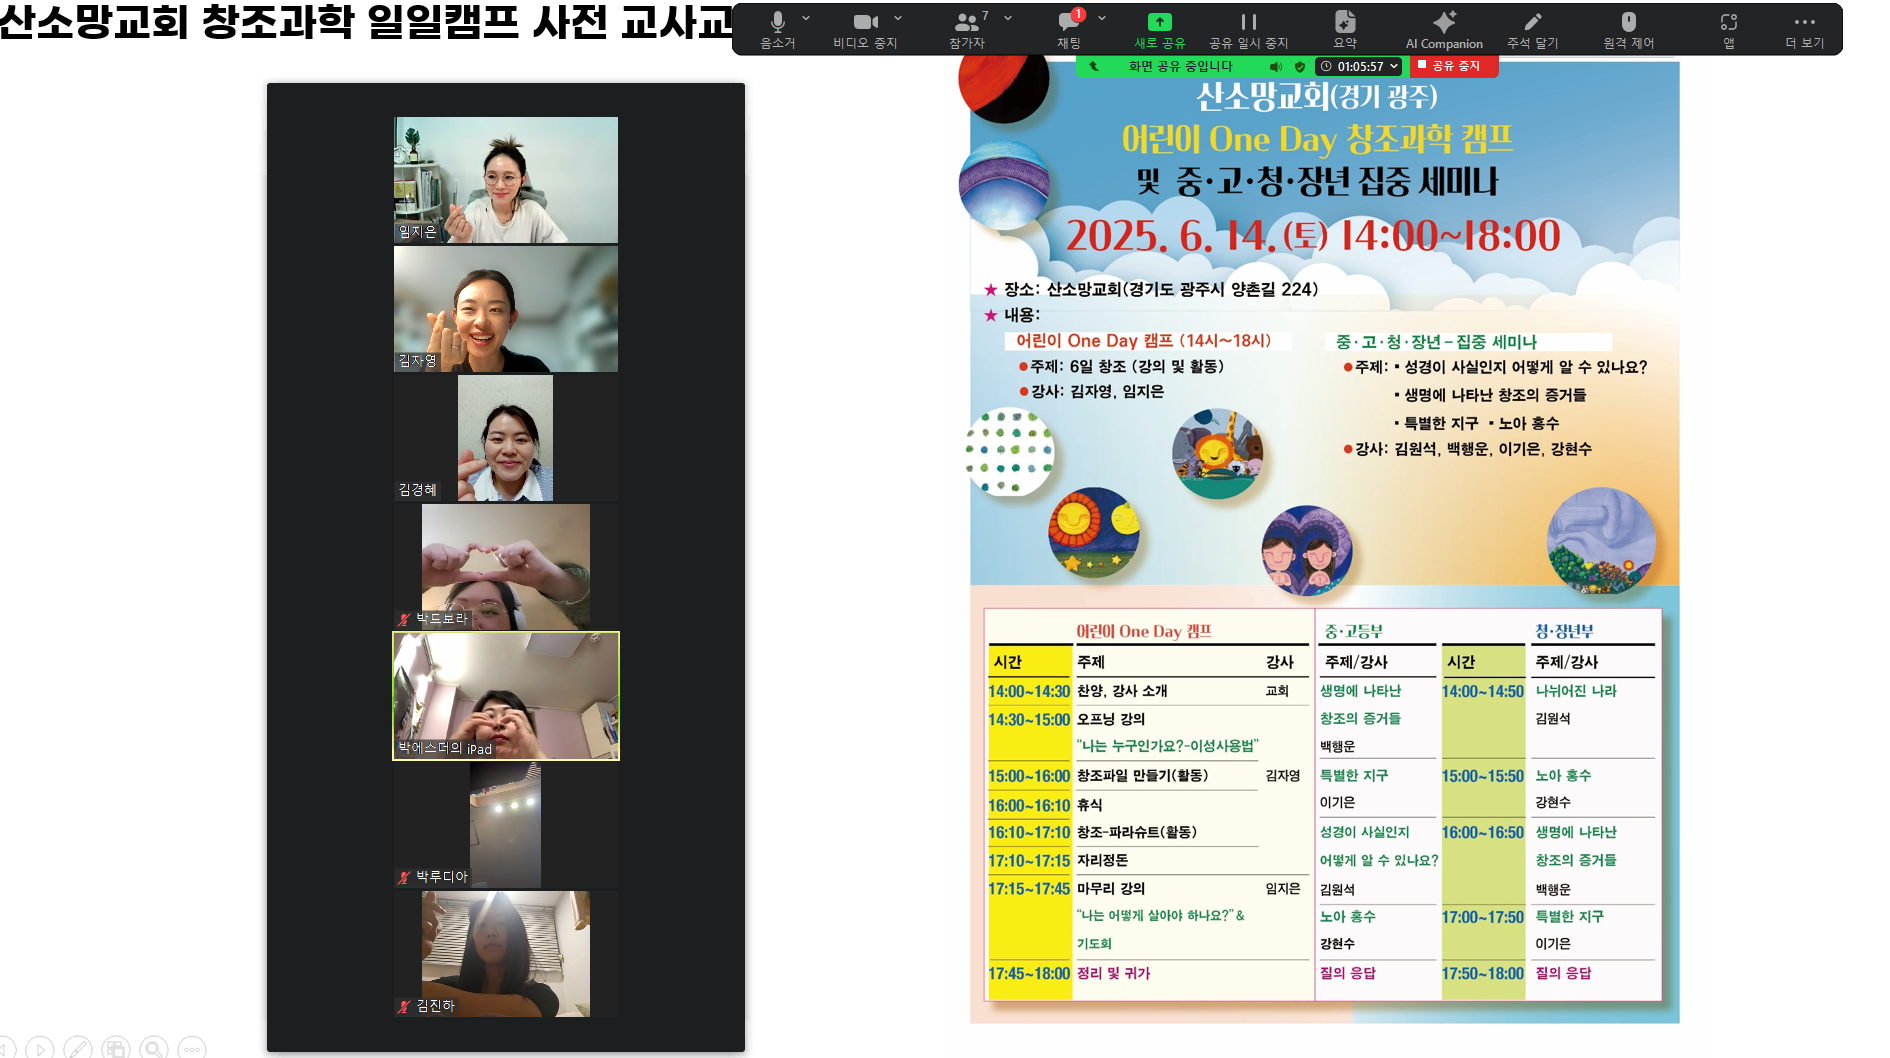Click the '어린이 One Day 창조과학 캠프' title
This screenshot has height=1058, width=1890.
pyautogui.click(x=1317, y=138)
